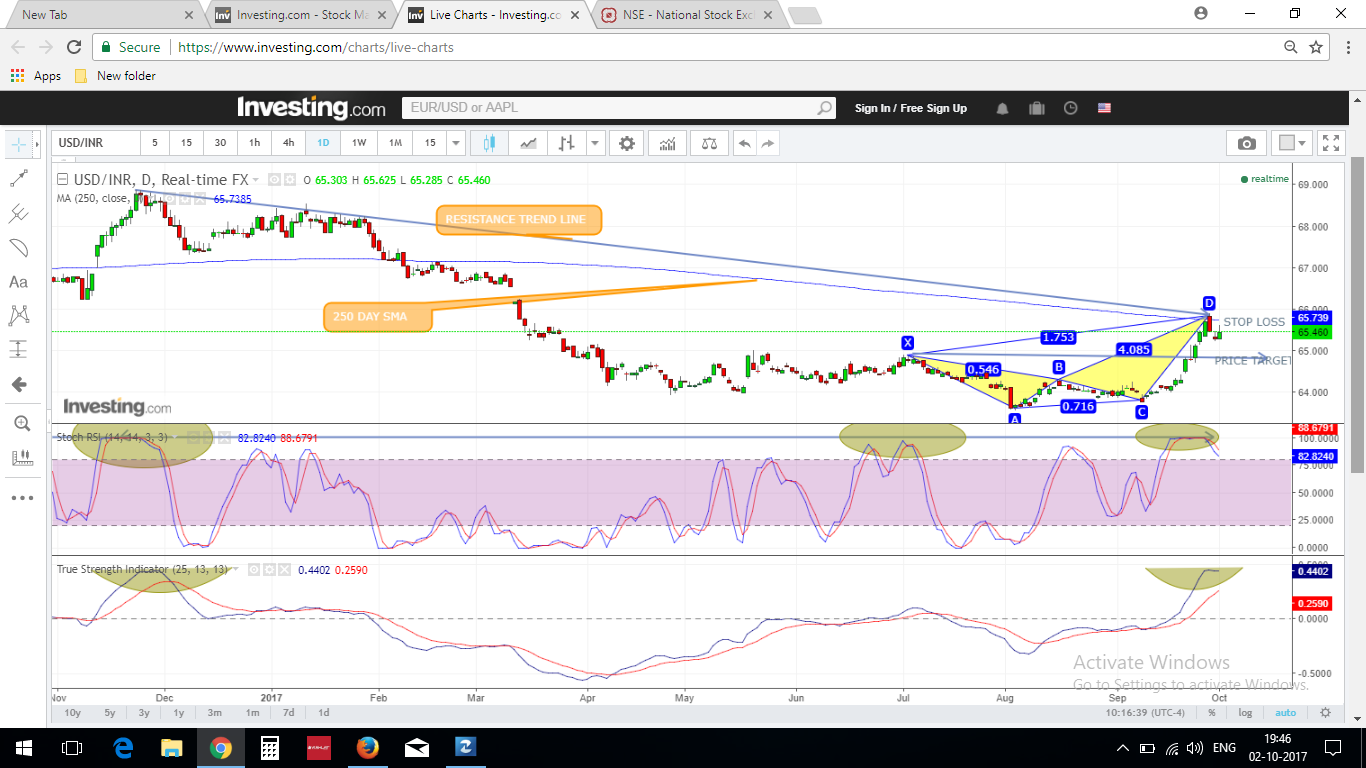Open the notifications bell

(1002, 108)
